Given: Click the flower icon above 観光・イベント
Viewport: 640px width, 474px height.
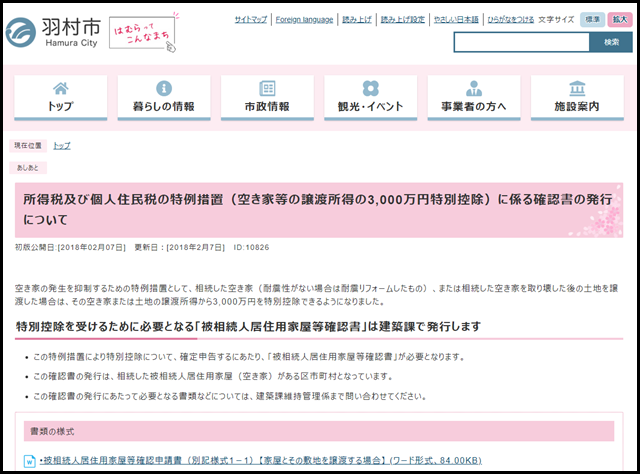Looking at the screenshot, I should pyautogui.click(x=371, y=89).
